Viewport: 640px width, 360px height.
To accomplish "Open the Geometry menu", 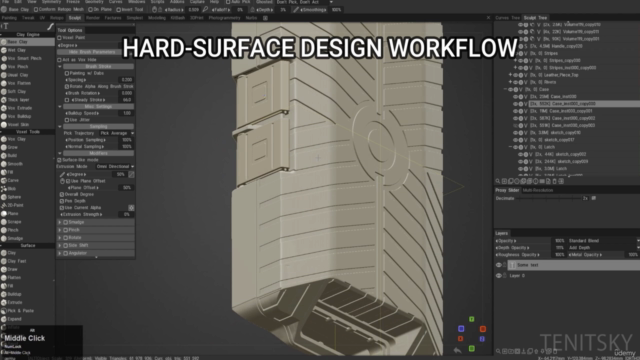I will (94, 2).
